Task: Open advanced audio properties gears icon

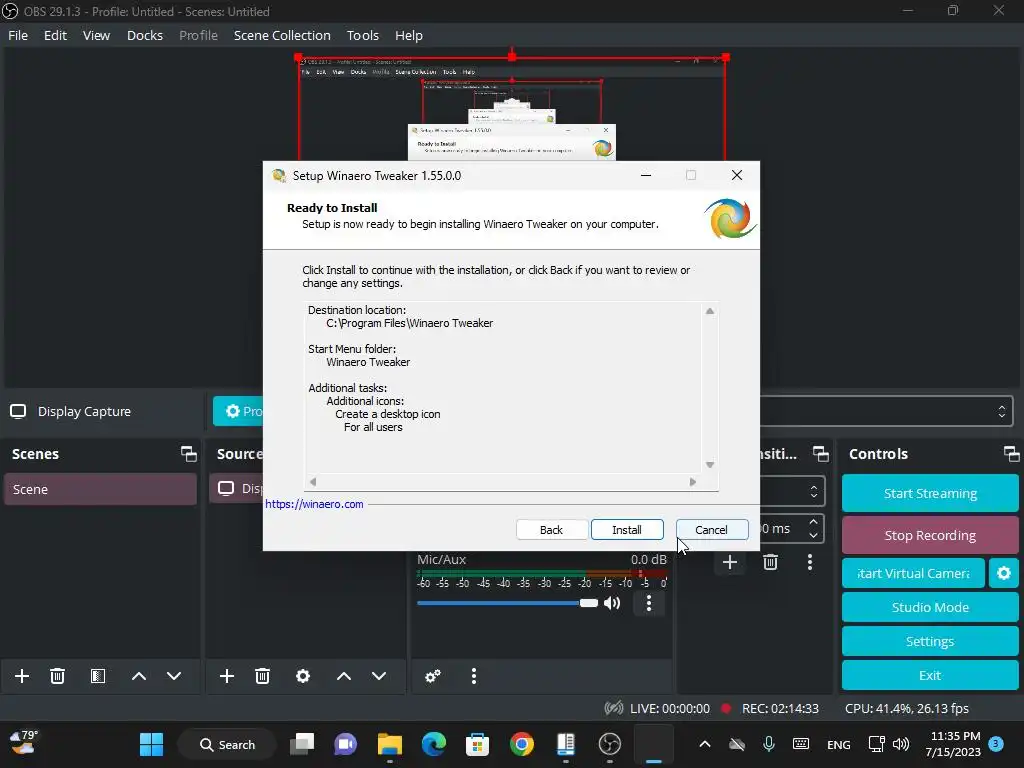Action: click(x=432, y=676)
